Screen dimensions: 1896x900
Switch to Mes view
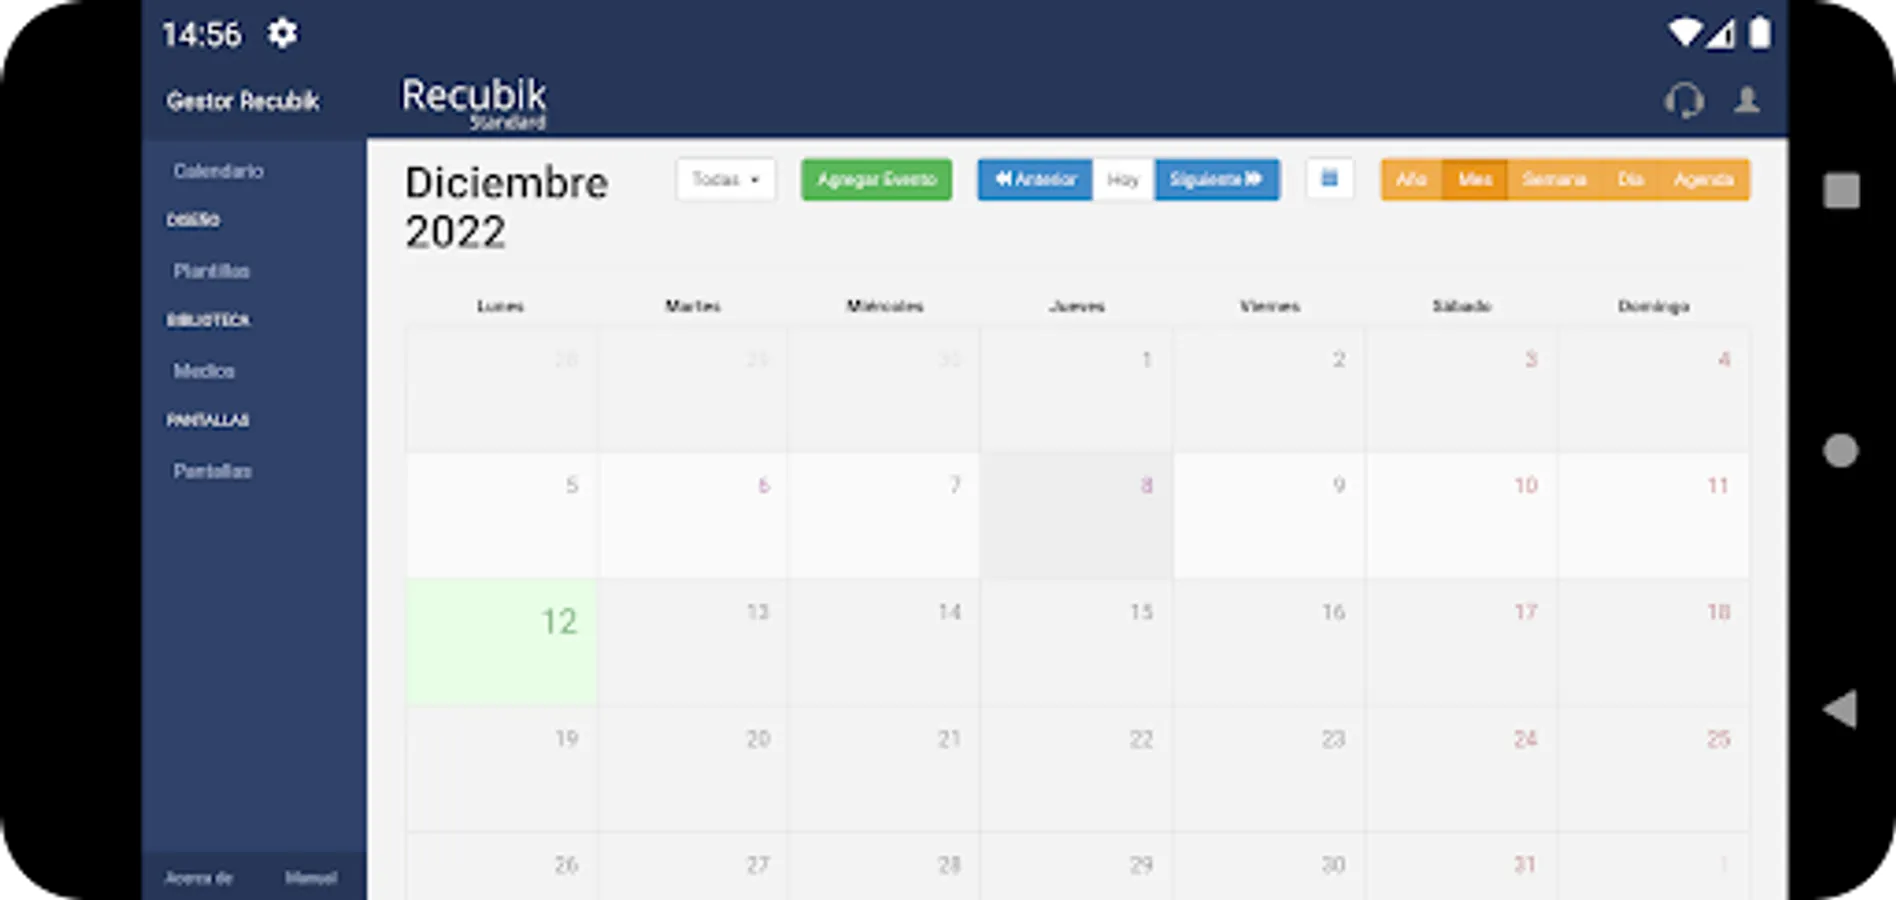coord(1474,180)
